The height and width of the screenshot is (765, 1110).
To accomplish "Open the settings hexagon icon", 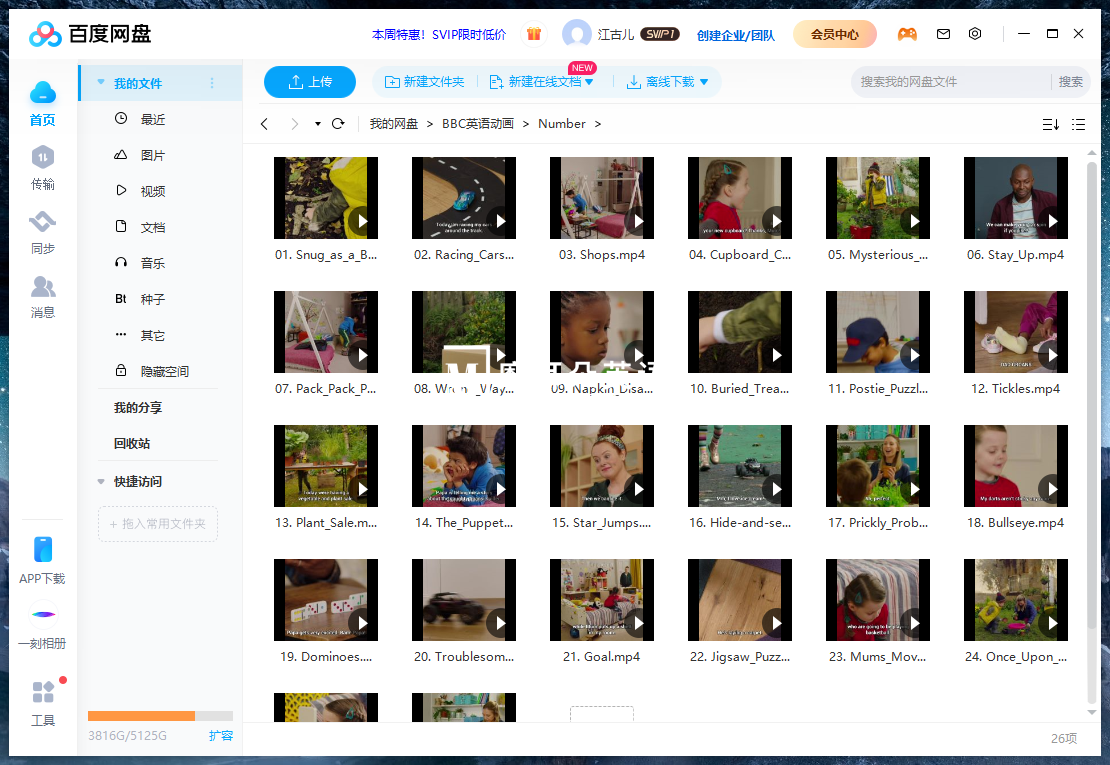I will click(975, 34).
